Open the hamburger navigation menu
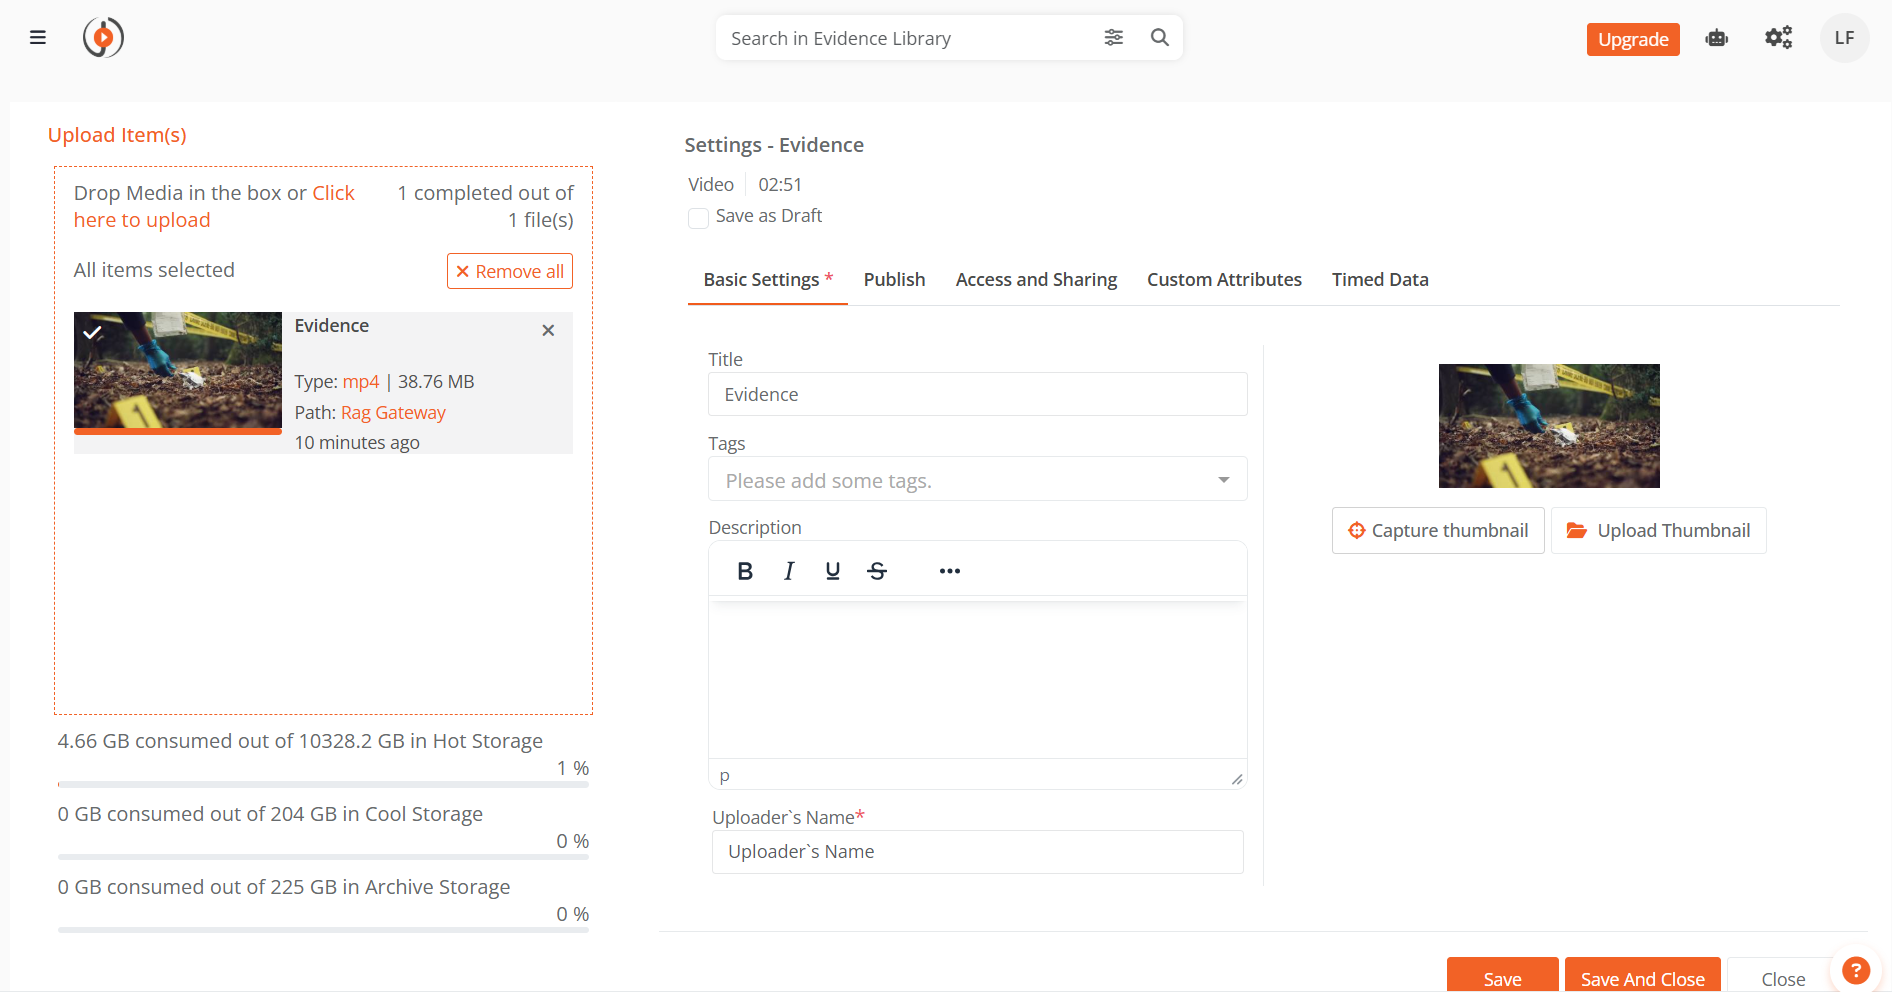The width and height of the screenshot is (1892, 992). (x=38, y=38)
